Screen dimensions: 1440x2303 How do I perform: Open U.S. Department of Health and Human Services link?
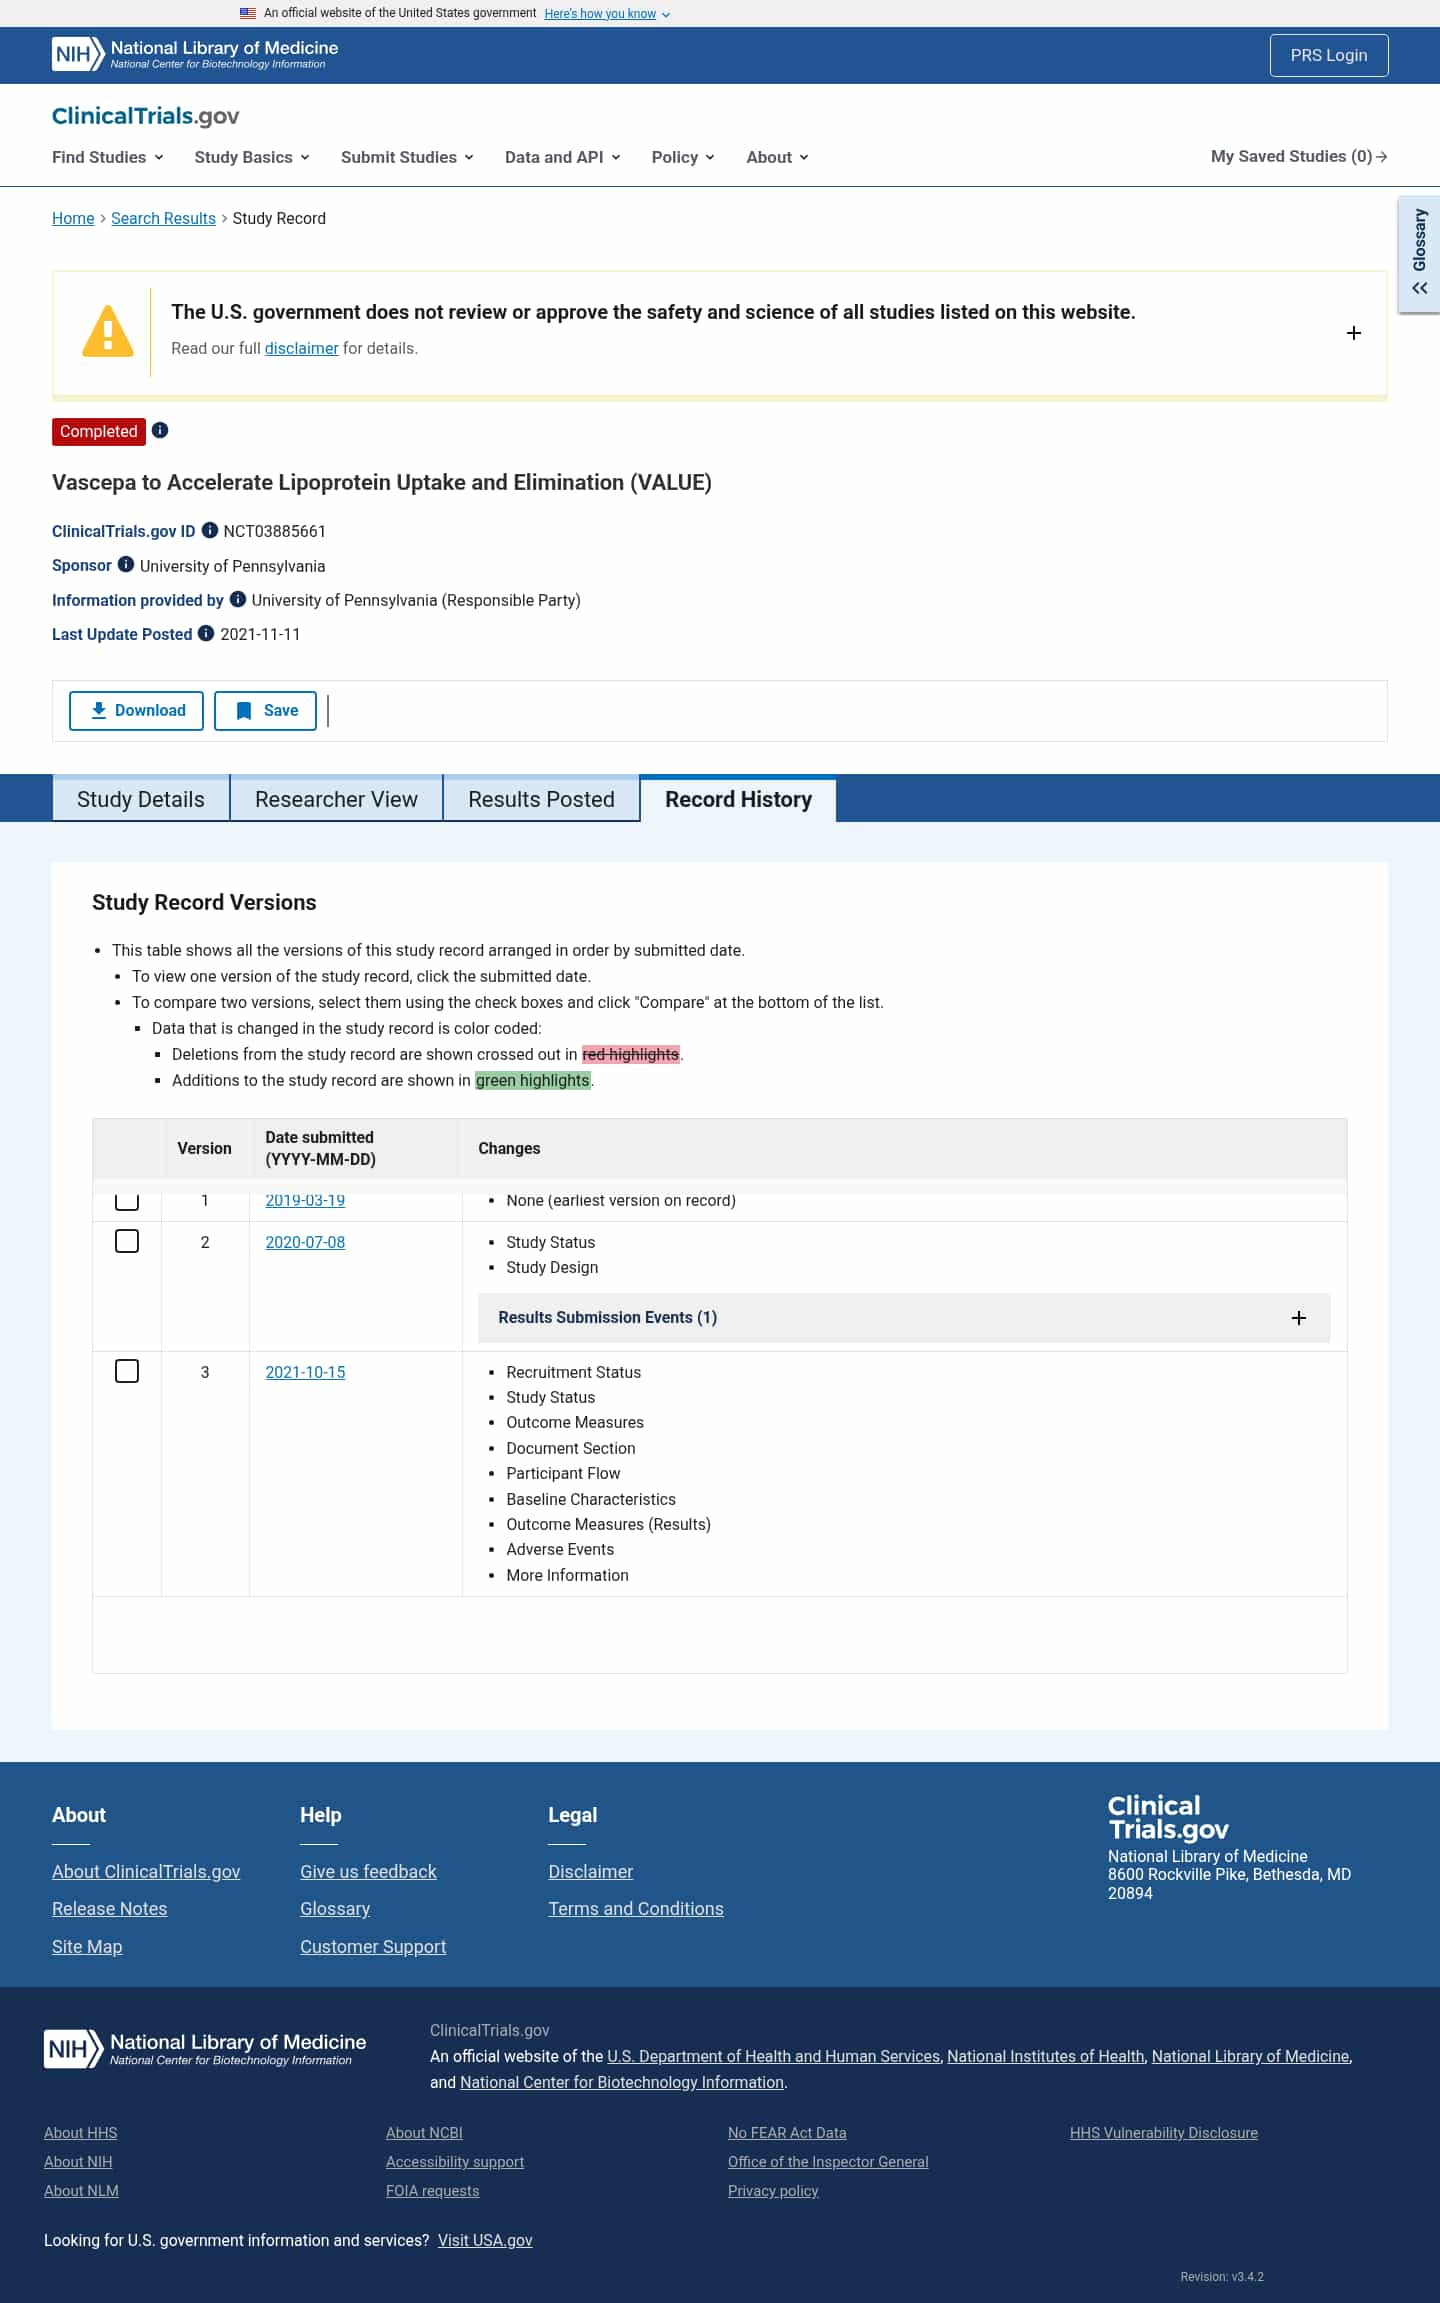(774, 2056)
